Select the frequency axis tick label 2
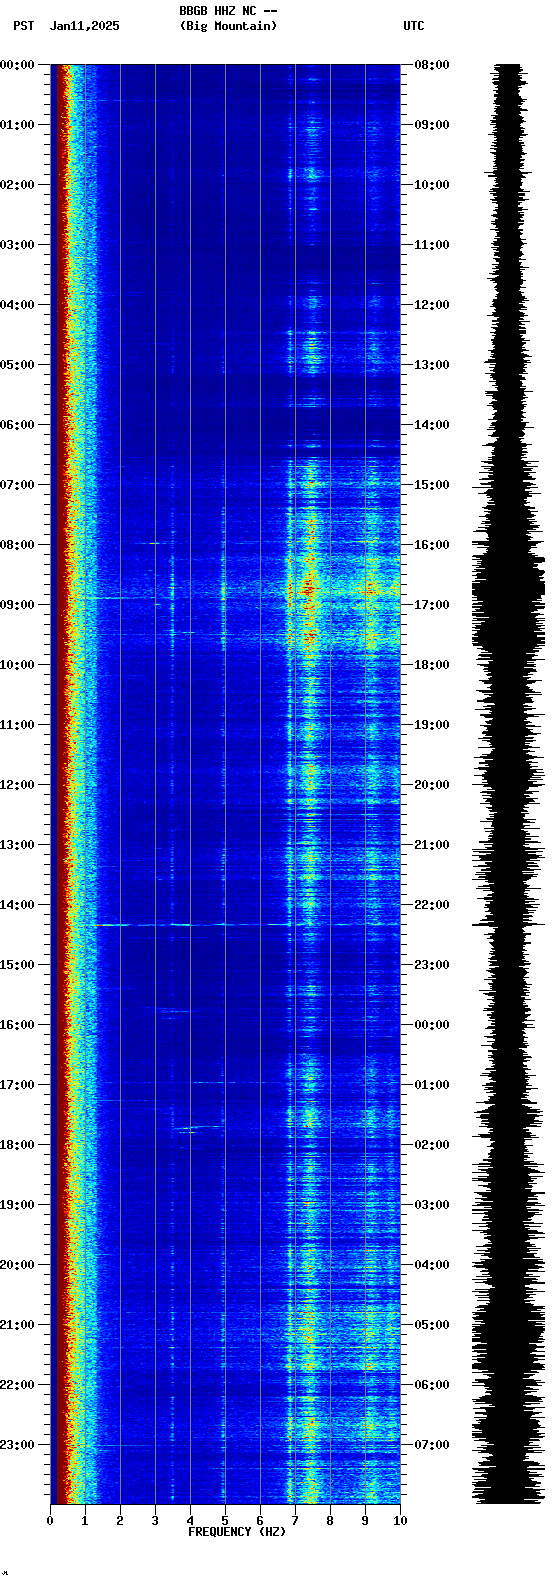The image size is (552, 1584). click(120, 1521)
